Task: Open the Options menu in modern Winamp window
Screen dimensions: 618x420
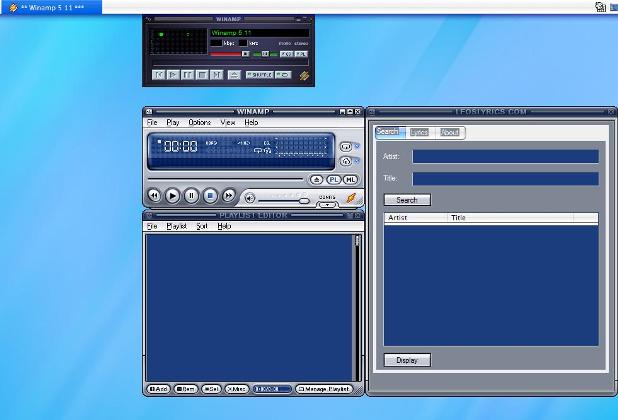Action: (199, 123)
